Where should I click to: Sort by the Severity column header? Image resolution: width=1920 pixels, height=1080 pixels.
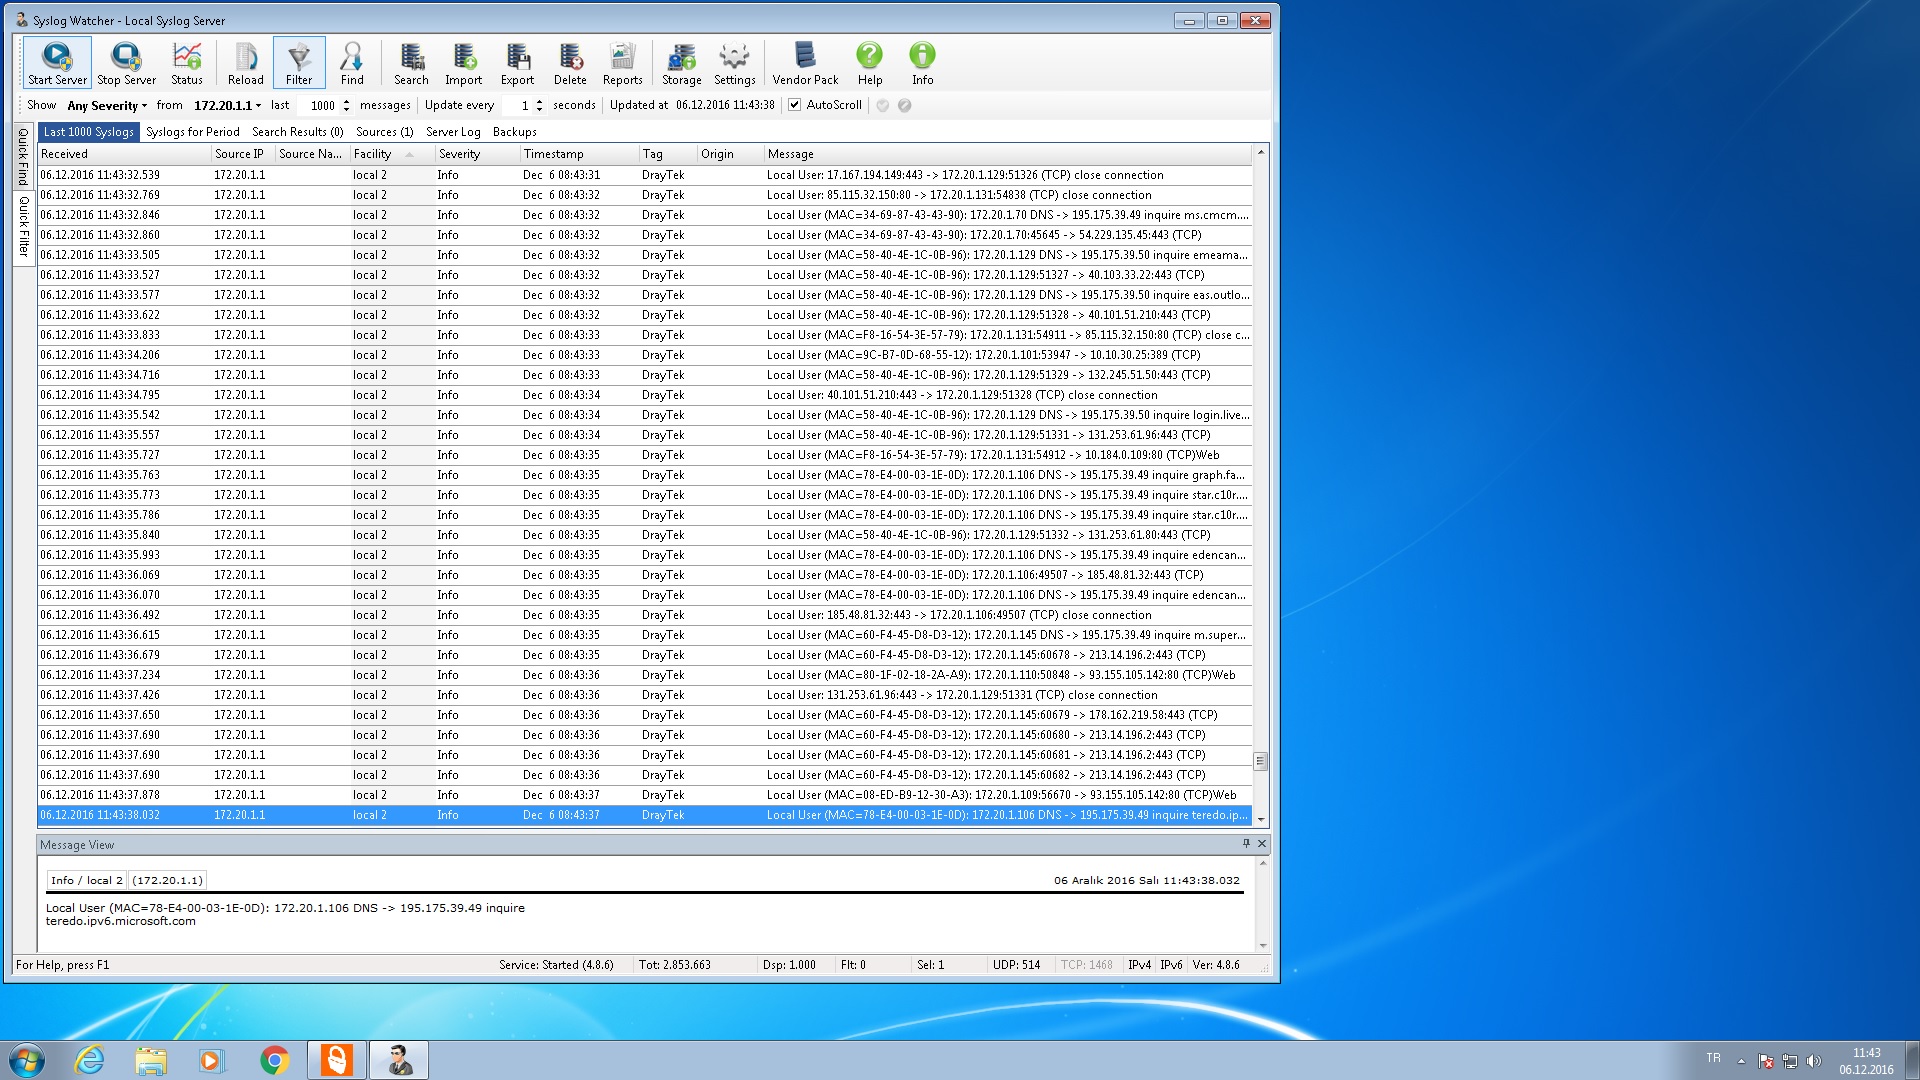[x=459, y=154]
